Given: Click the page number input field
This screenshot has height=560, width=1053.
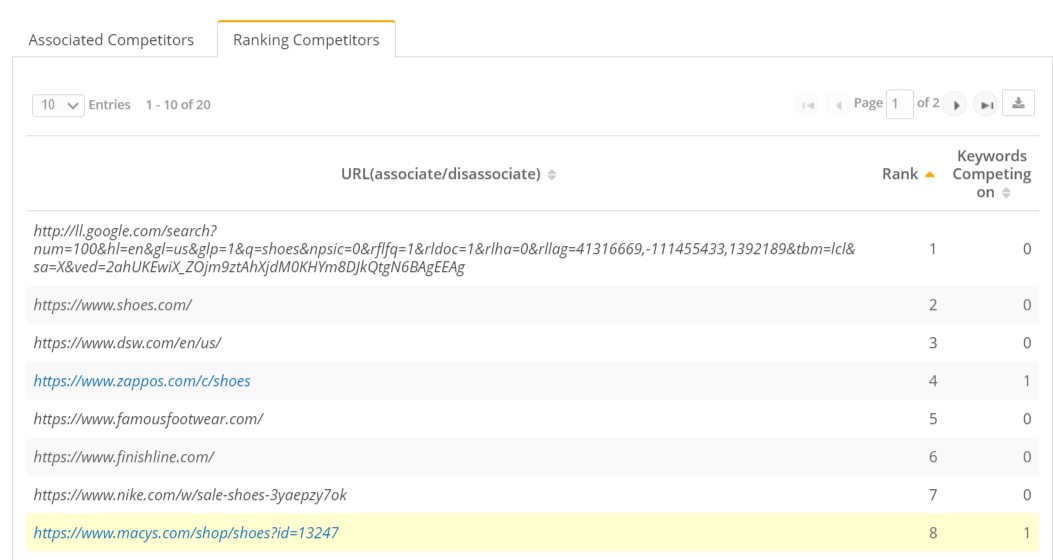Looking at the screenshot, I should coord(899,104).
